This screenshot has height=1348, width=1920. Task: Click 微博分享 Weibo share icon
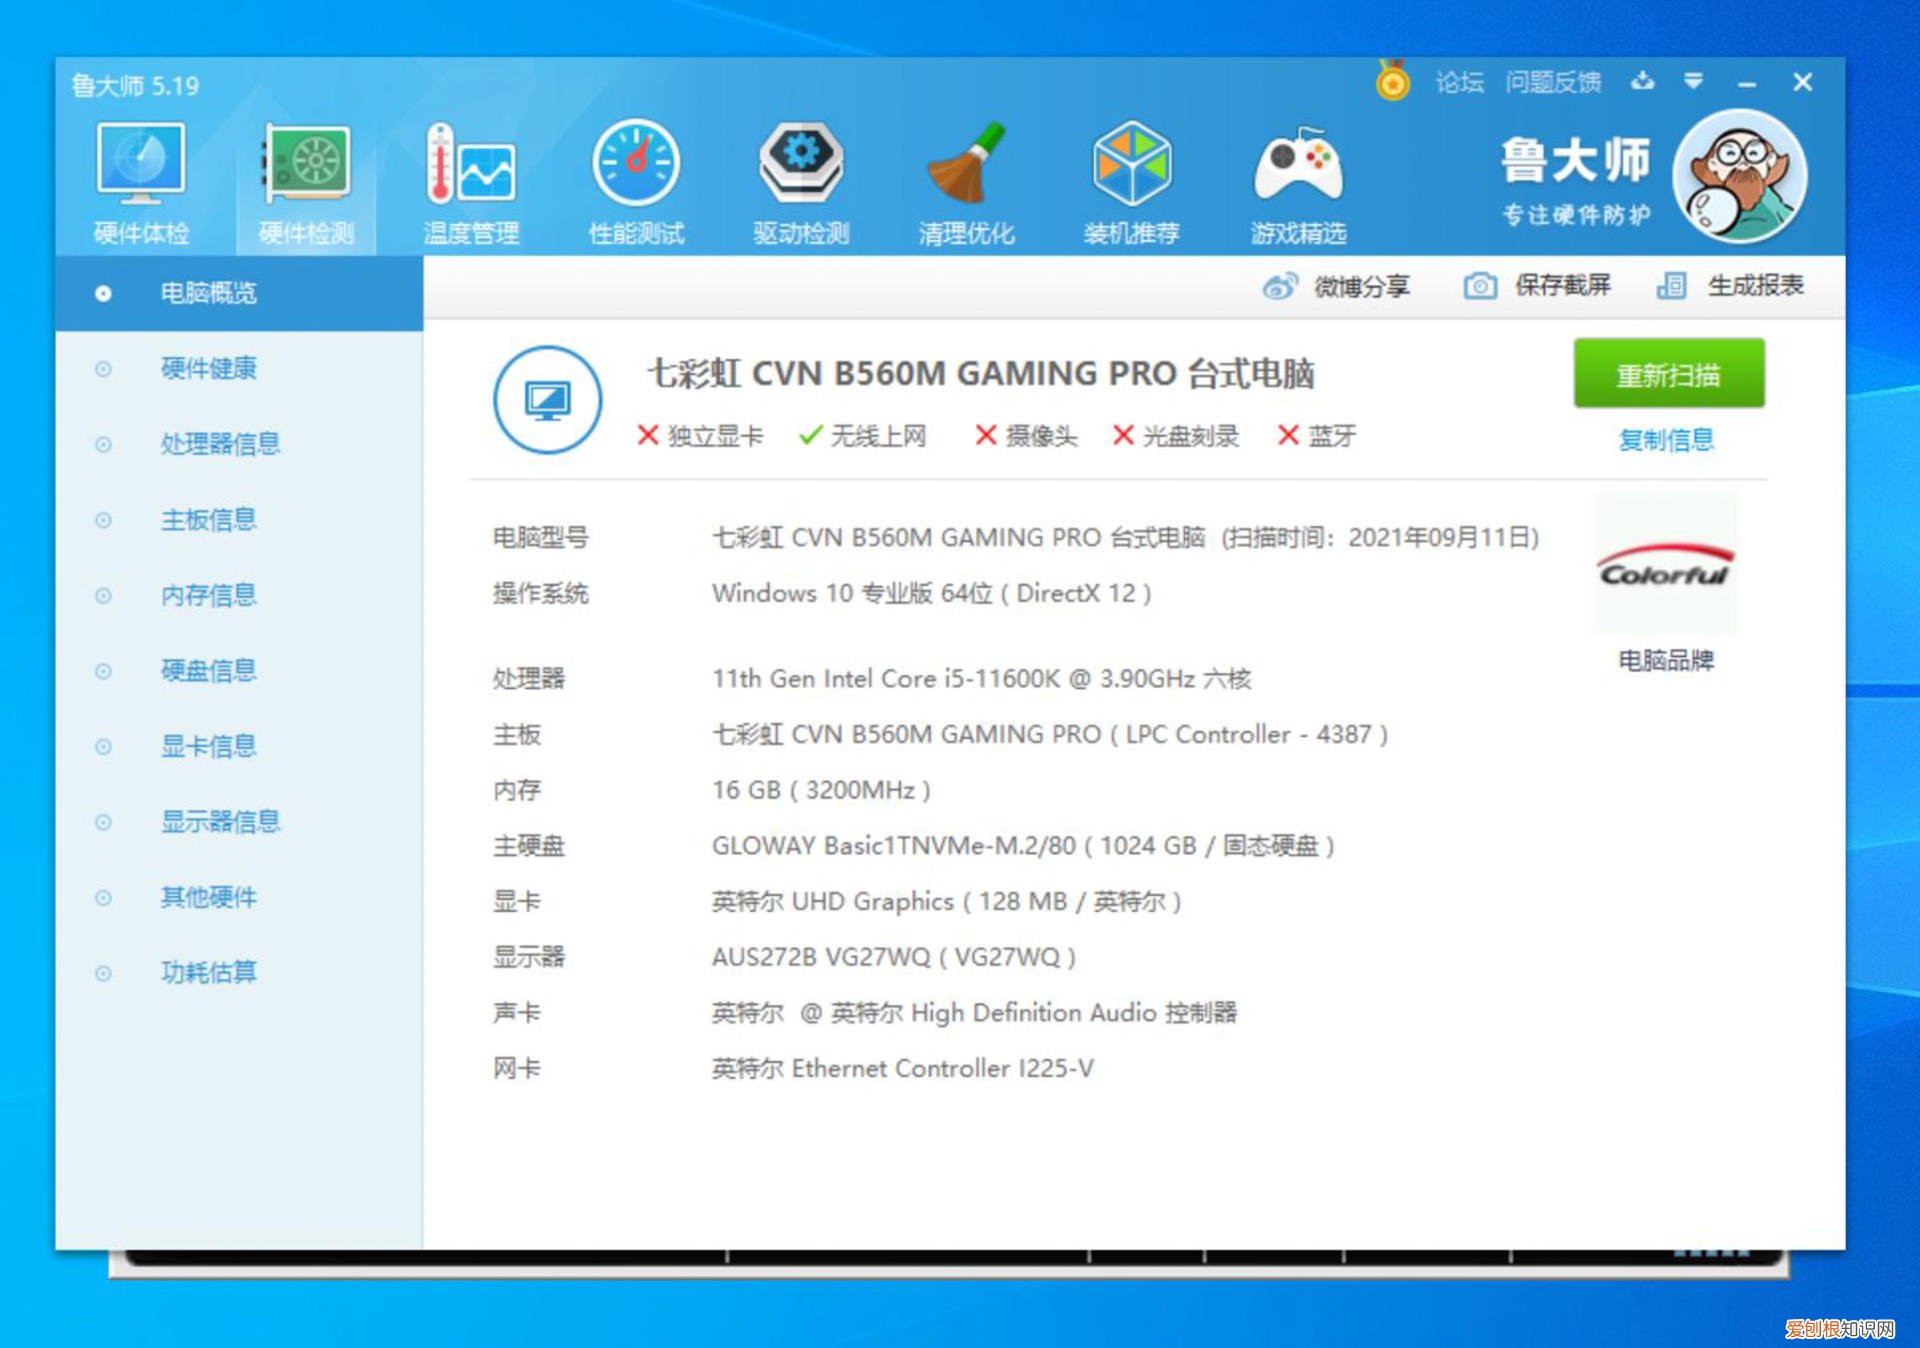1280,287
